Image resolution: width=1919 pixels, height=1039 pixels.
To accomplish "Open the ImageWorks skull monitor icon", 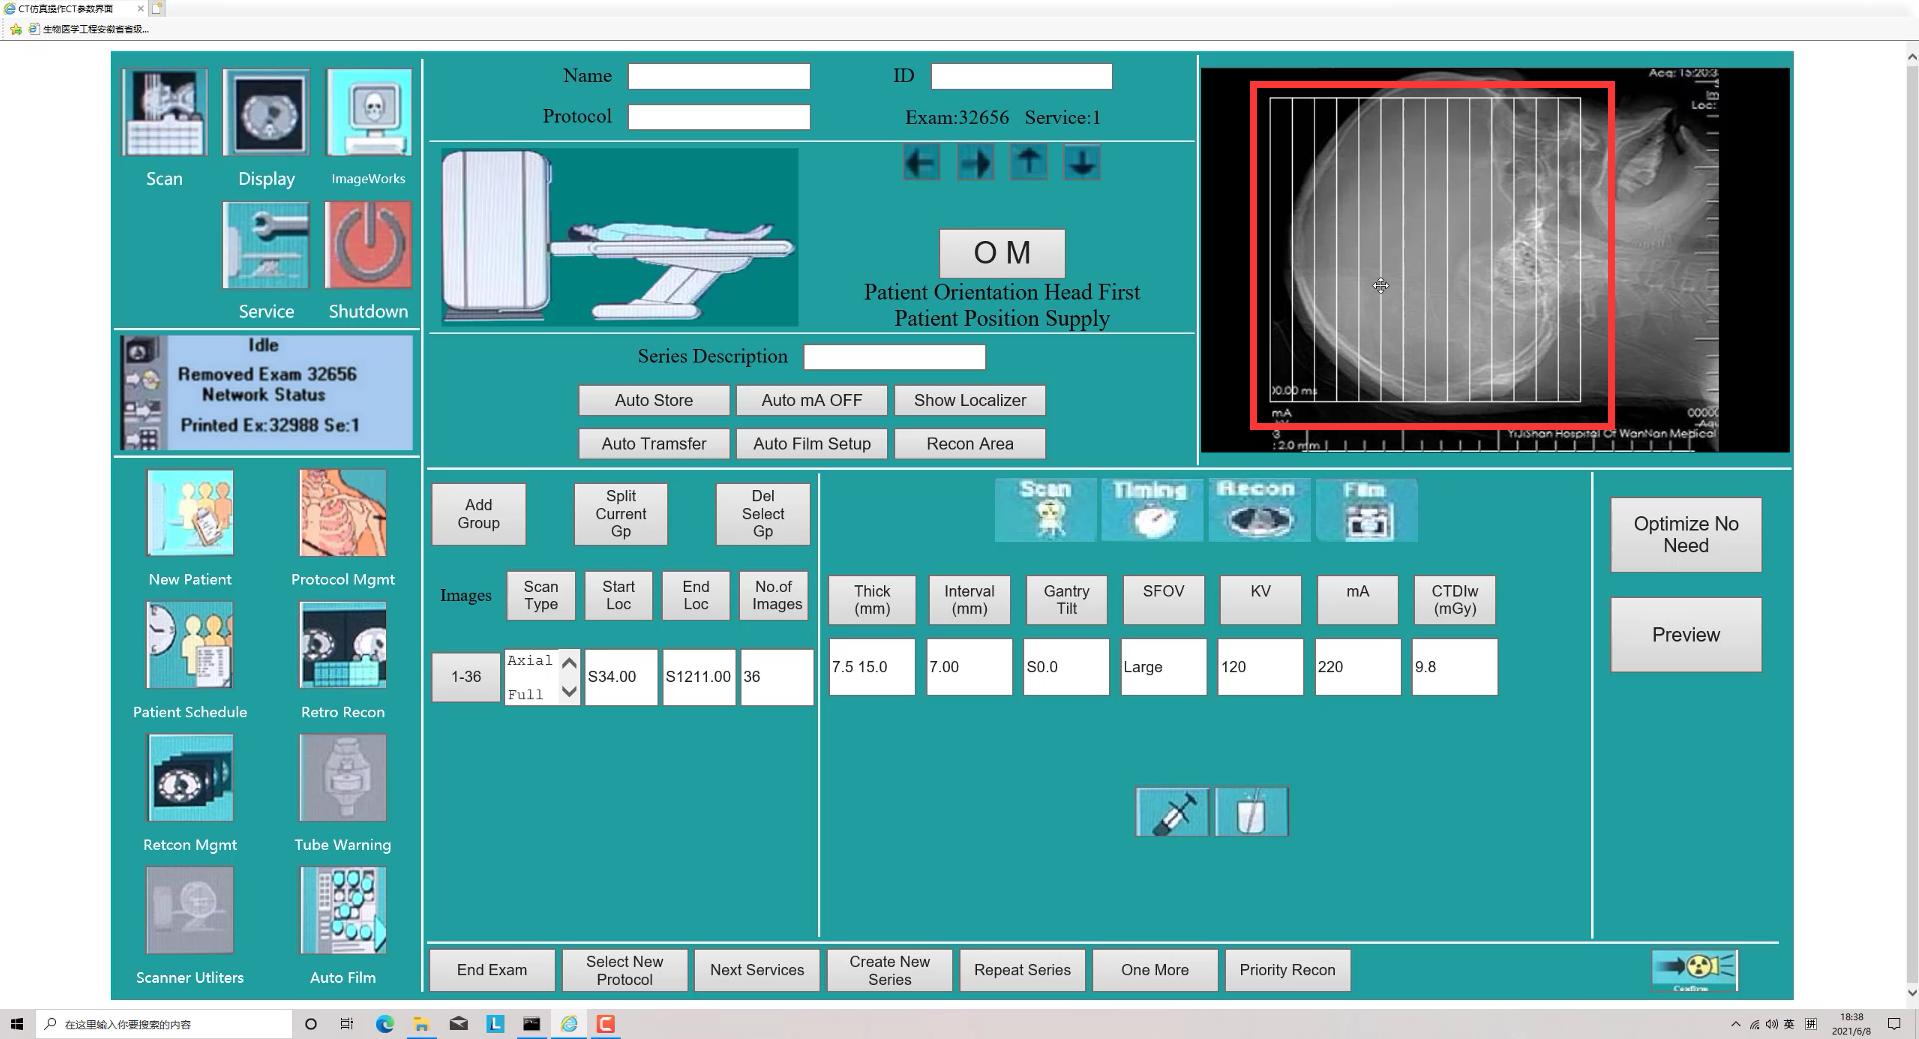I will click(x=368, y=113).
